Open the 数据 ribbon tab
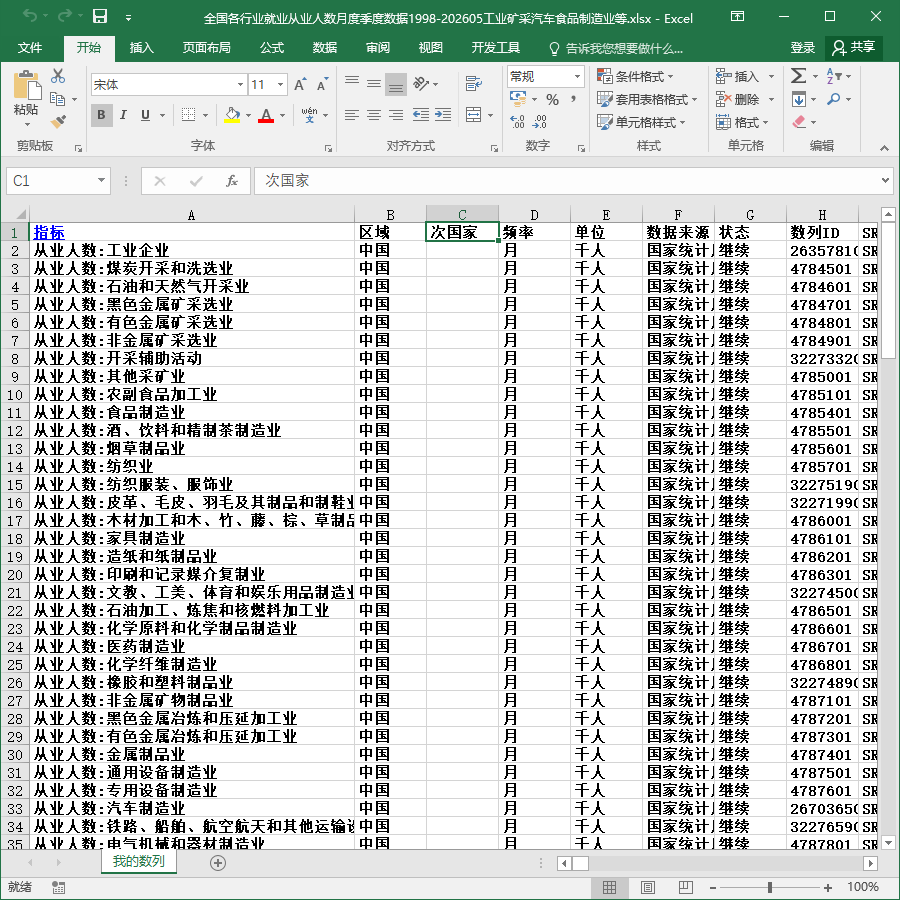This screenshot has height=900, width=900. (325, 48)
